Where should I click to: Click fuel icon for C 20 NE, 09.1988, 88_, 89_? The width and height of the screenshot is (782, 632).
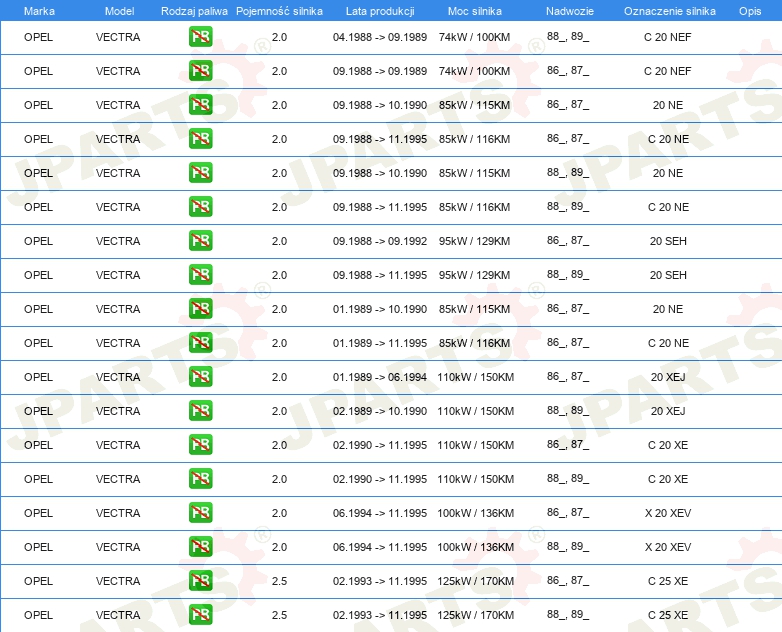point(200,207)
